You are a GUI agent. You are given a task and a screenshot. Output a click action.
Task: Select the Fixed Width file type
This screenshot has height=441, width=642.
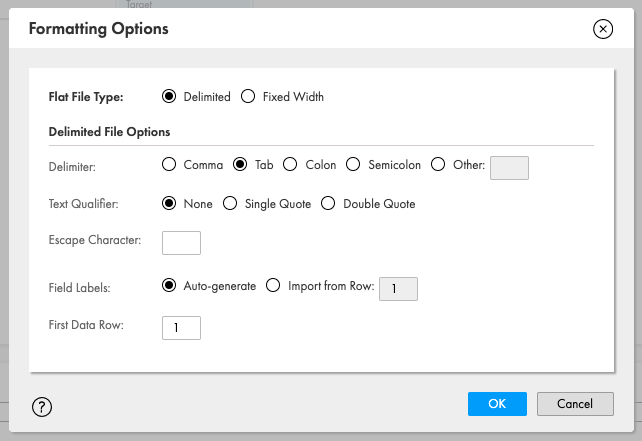[x=248, y=97]
